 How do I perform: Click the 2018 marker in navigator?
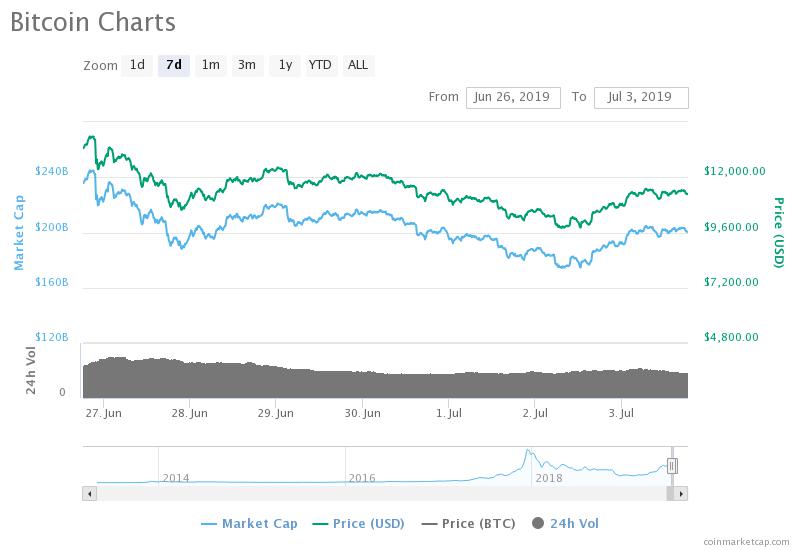(549, 478)
